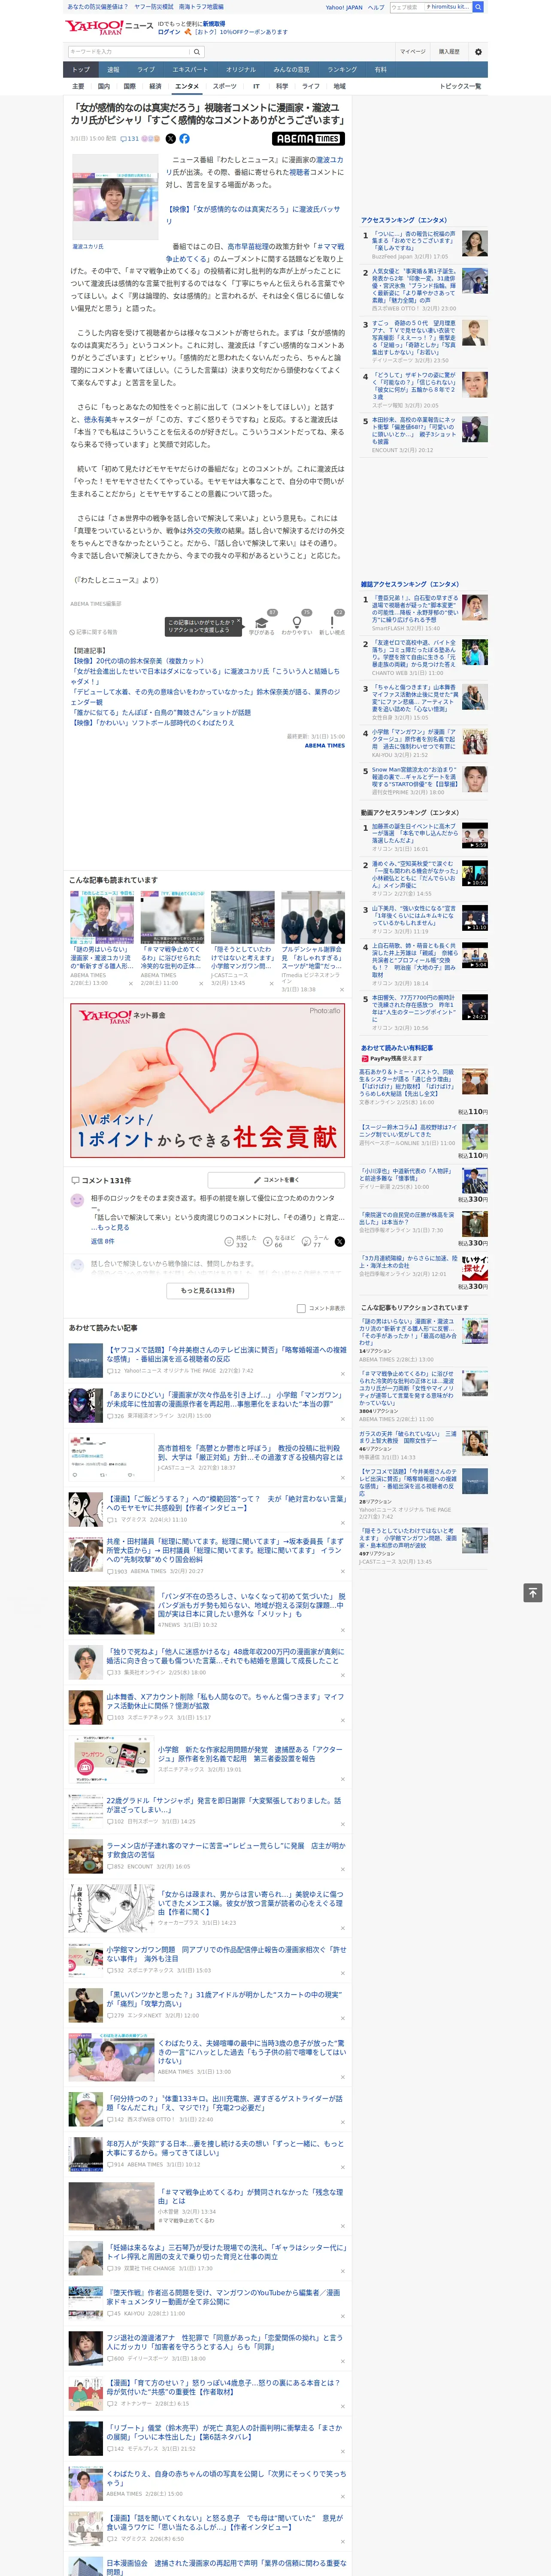Click 購入履歴 link
The height and width of the screenshot is (2576, 551).
click(x=448, y=52)
